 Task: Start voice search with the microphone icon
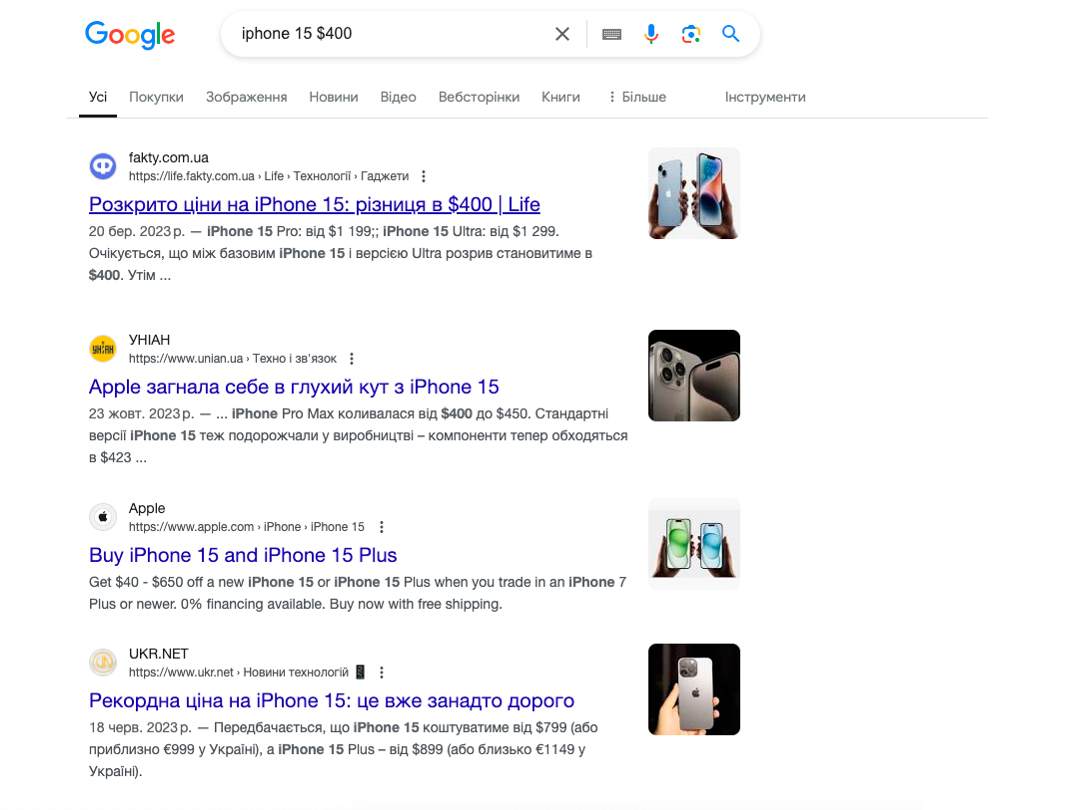coord(651,34)
